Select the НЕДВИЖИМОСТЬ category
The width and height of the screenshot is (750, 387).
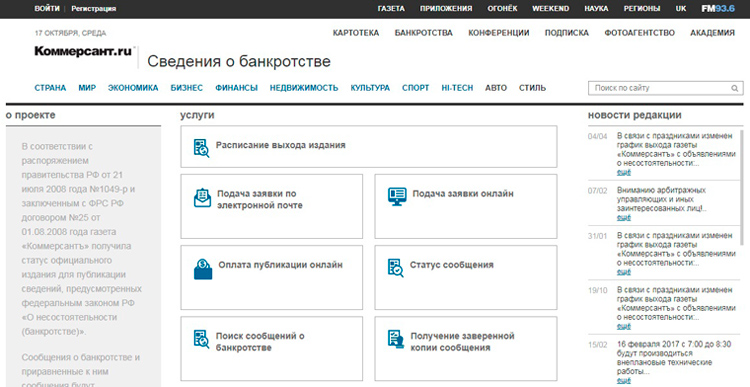click(304, 88)
